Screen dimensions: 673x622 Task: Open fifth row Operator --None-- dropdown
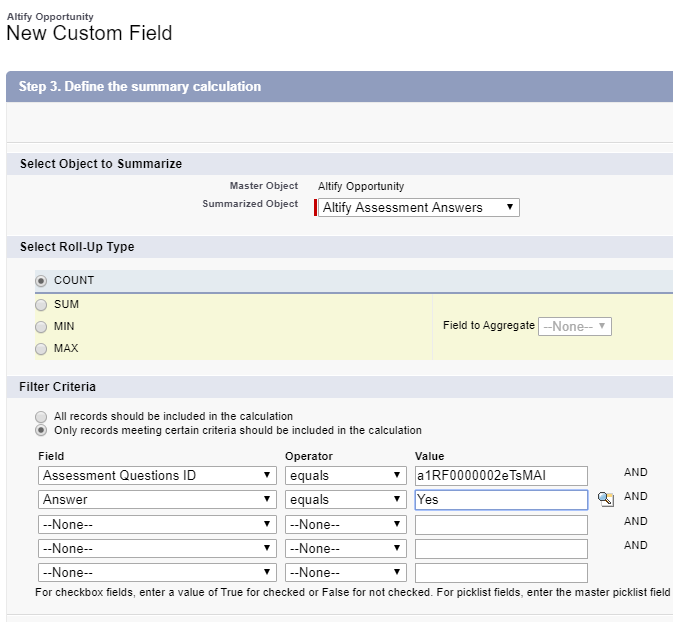[x=346, y=573]
